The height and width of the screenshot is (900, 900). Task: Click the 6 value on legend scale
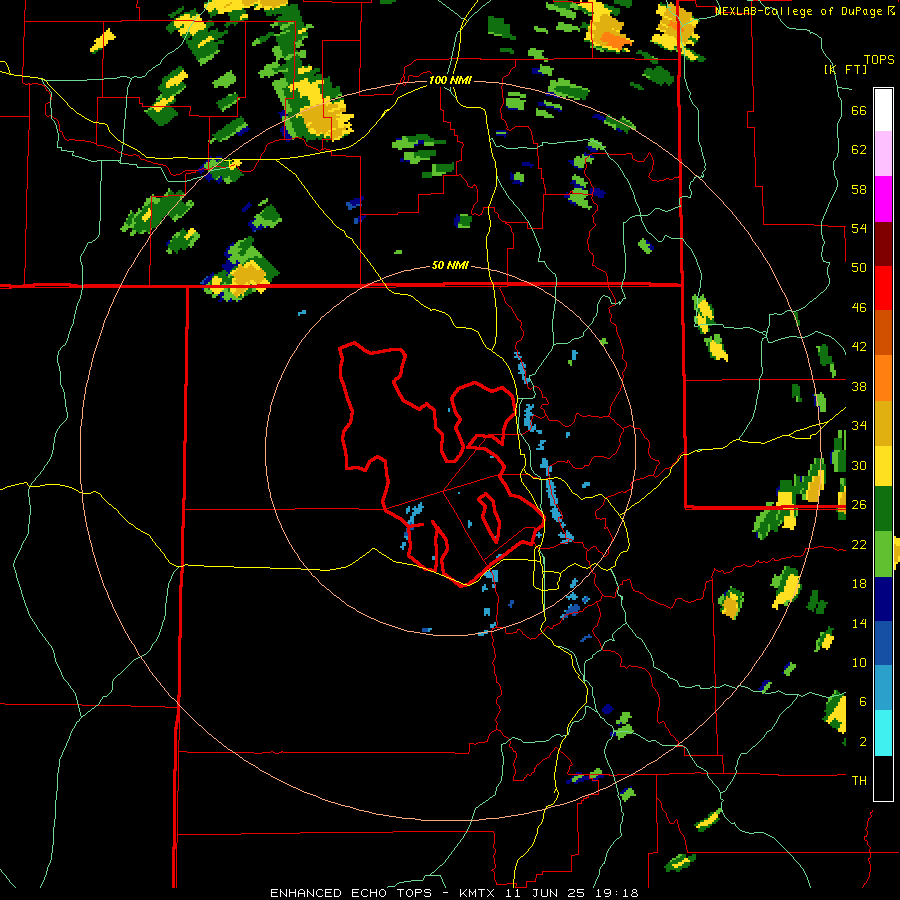pyautogui.click(x=862, y=702)
